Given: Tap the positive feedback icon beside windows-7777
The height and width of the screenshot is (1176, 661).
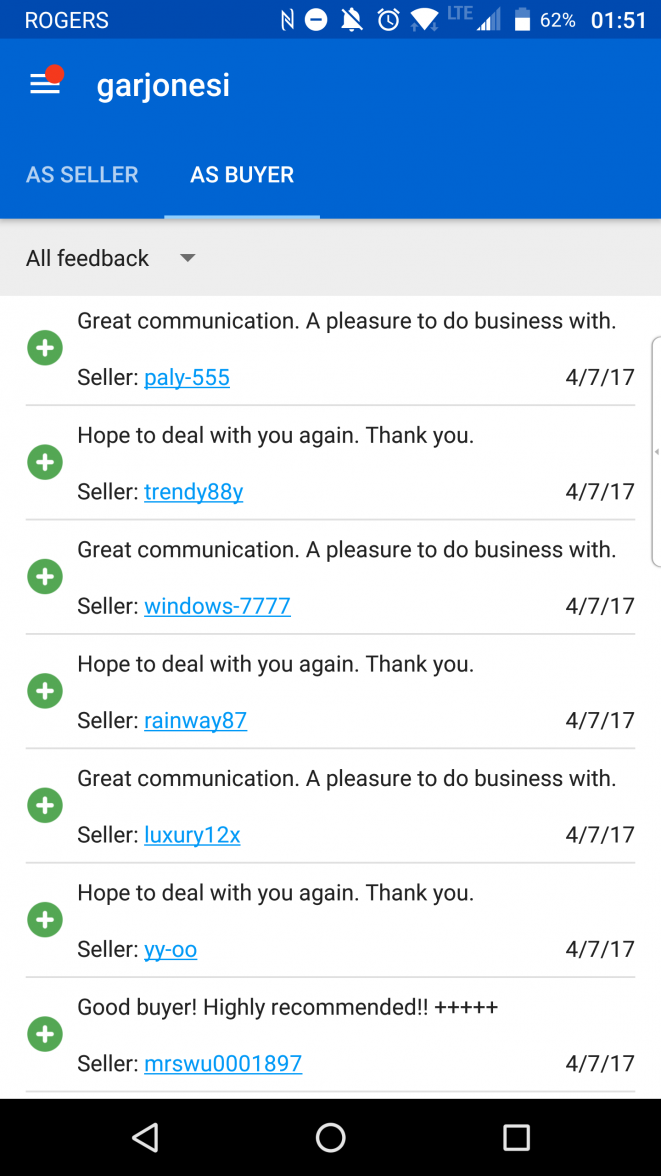Looking at the screenshot, I should [44, 576].
